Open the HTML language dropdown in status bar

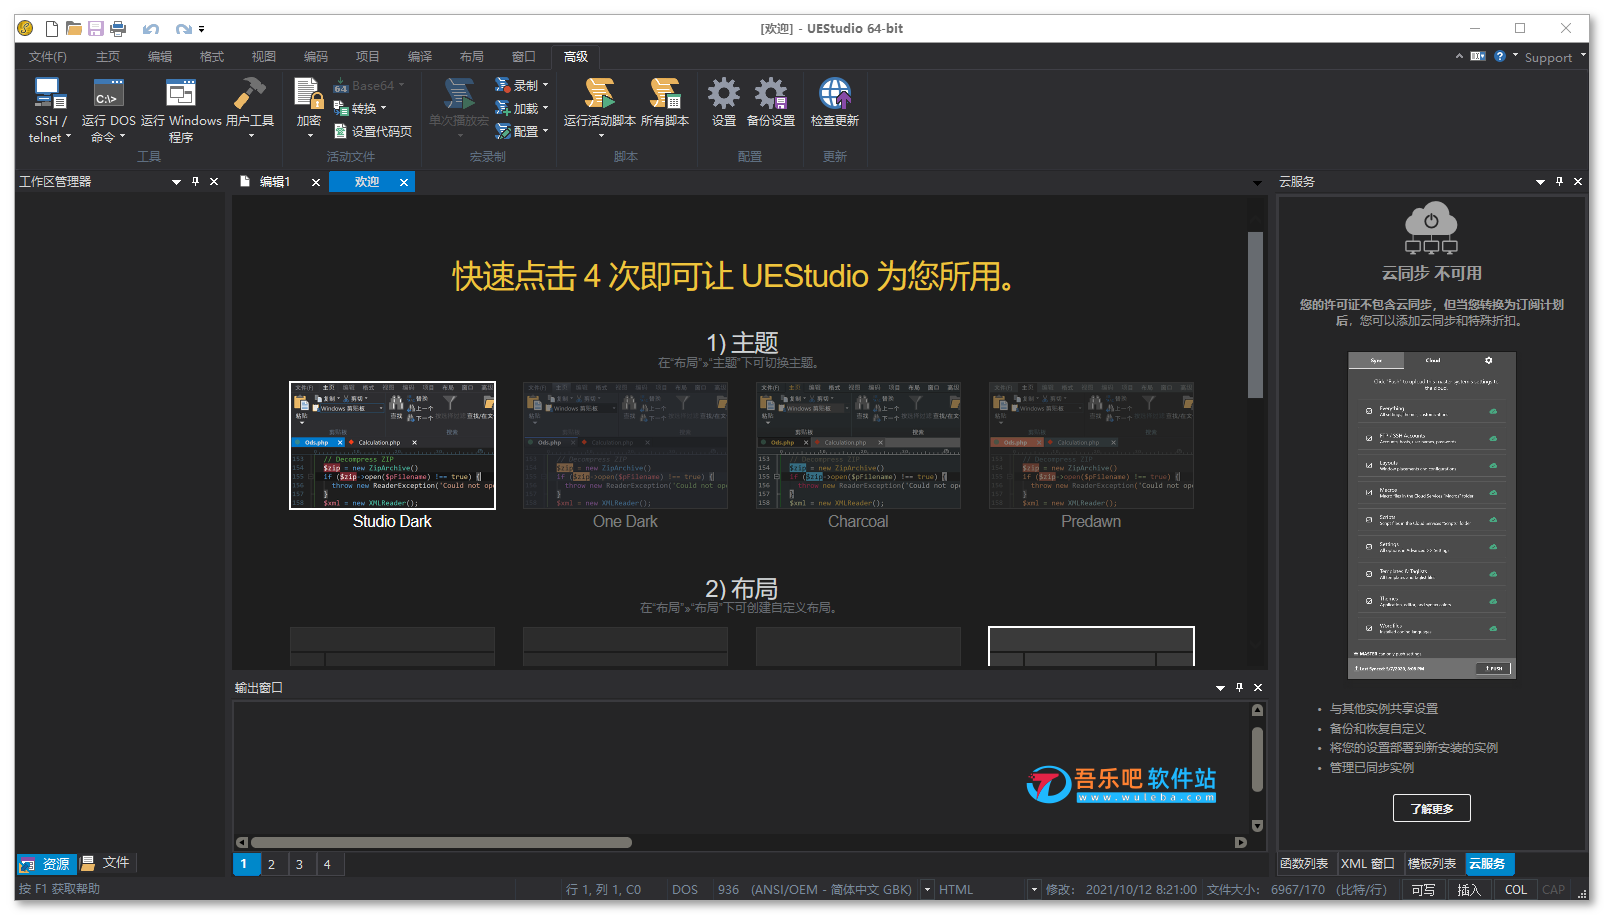1034,889
